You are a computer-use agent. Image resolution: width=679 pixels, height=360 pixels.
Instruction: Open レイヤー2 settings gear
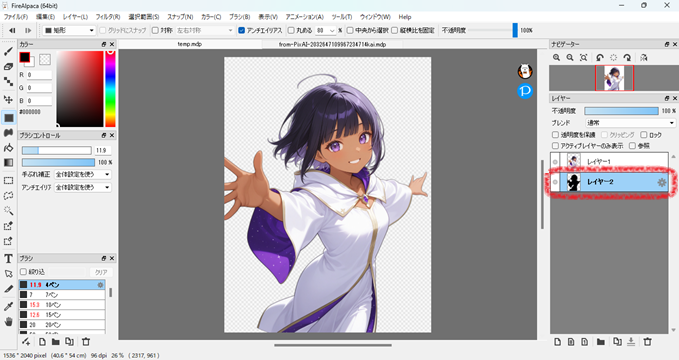[x=662, y=182]
